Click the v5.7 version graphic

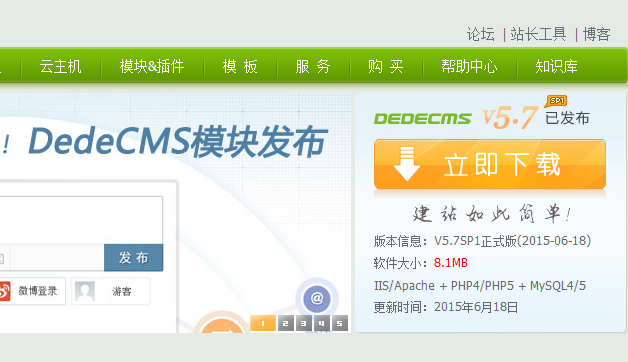pyautogui.click(x=509, y=117)
